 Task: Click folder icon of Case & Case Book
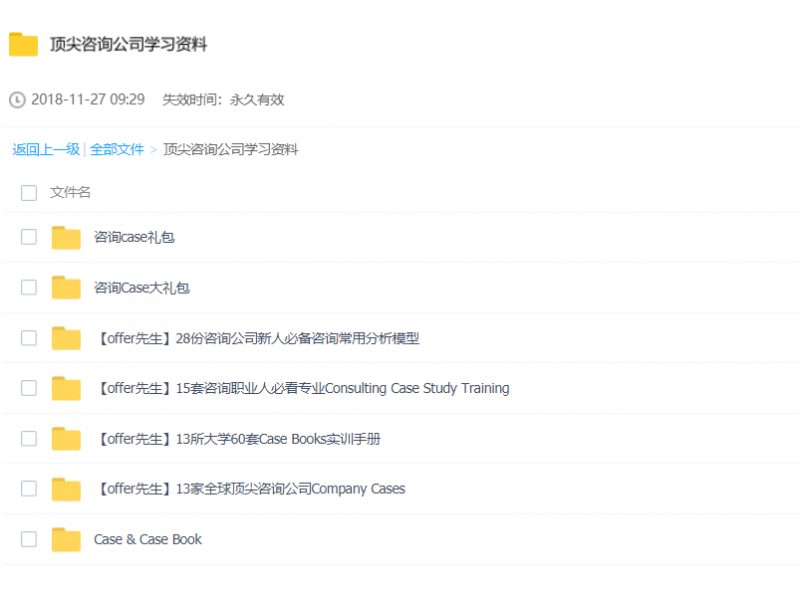click(66, 539)
